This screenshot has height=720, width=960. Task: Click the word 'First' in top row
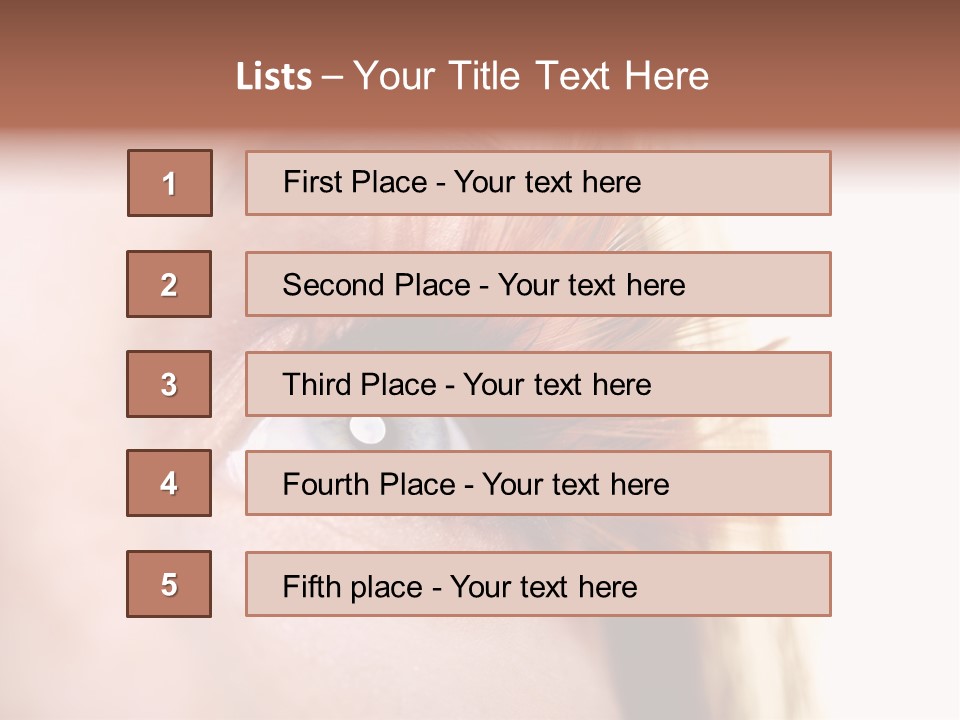[312, 182]
